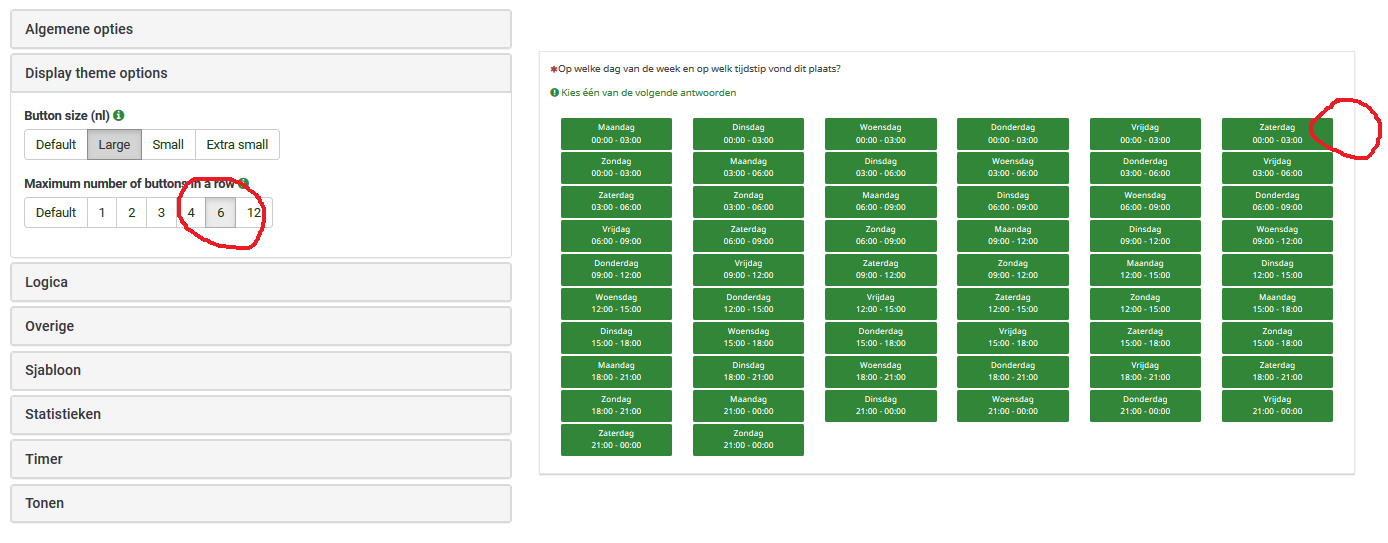The image size is (1388, 543).
Task: Select Zaterdag 18:00 - 21:00 answer
Action: pyautogui.click(x=1277, y=372)
